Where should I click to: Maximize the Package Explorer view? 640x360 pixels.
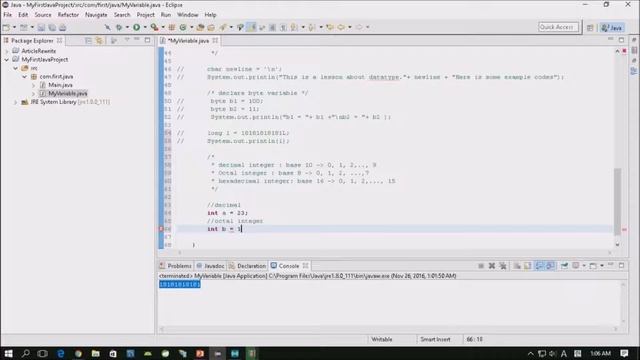[147, 40]
